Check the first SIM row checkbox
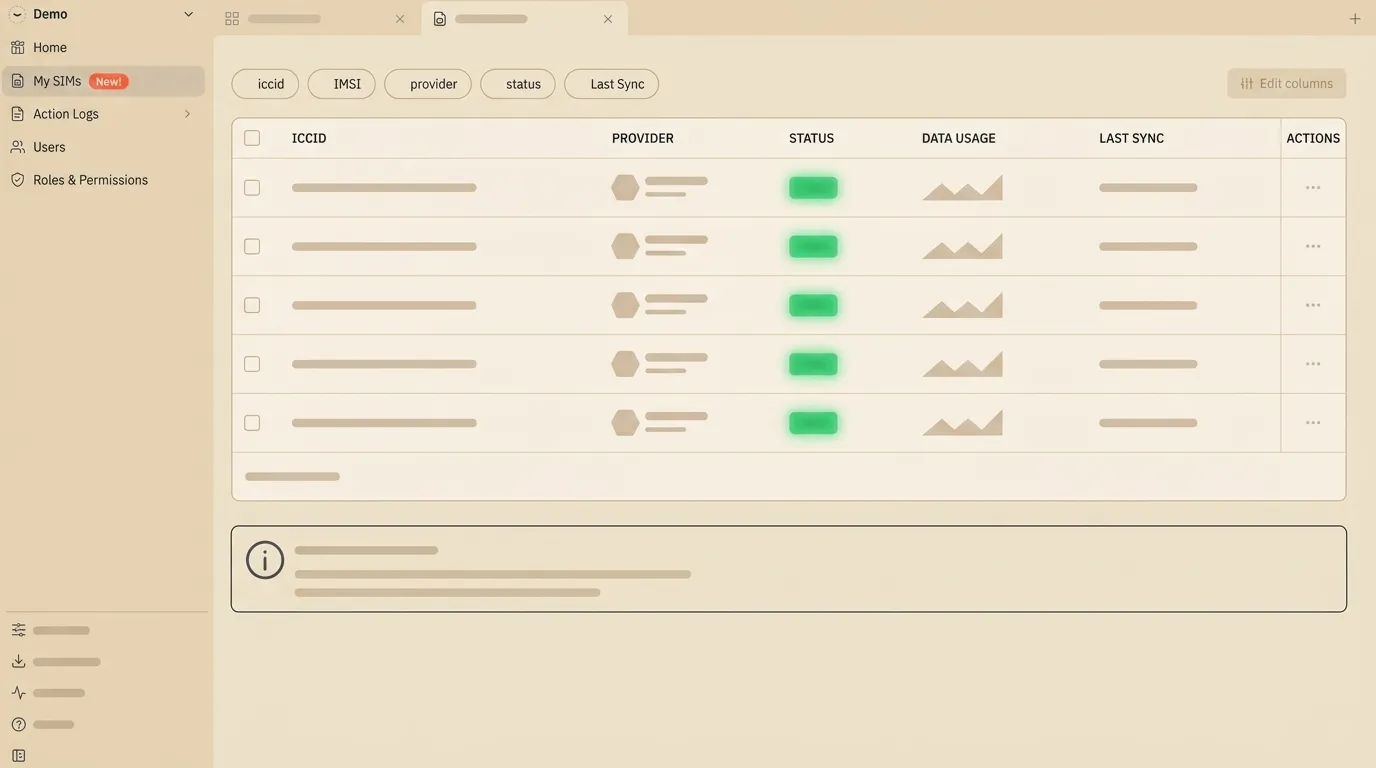This screenshot has height=768, width=1376. (x=252, y=188)
